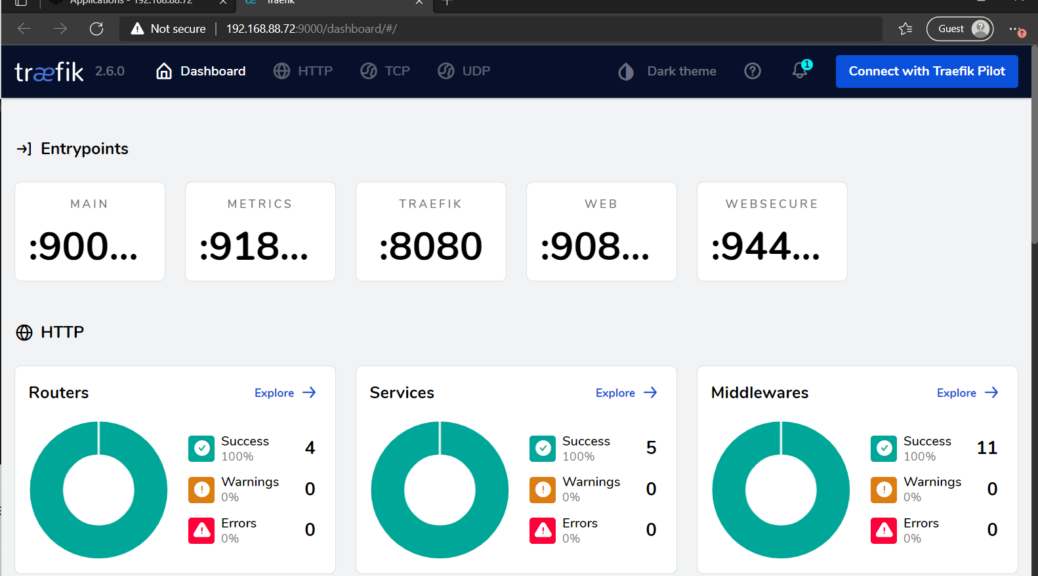Explore the Middlewares section
Viewport: 1038px width, 576px height.
[x=967, y=393]
